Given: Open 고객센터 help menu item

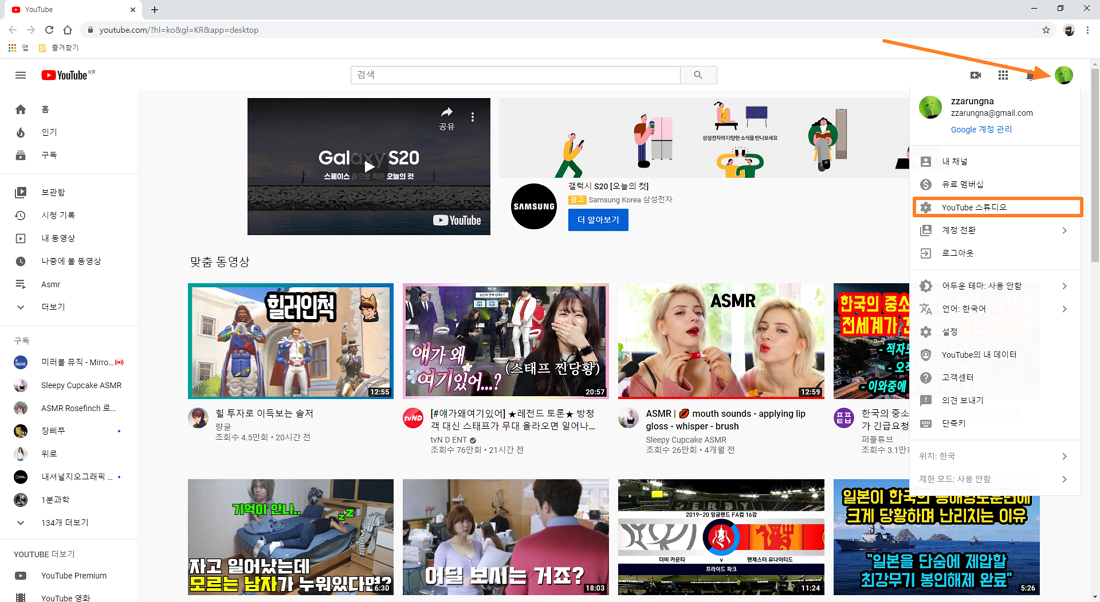Looking at the screenshot, I should [994, 377].
